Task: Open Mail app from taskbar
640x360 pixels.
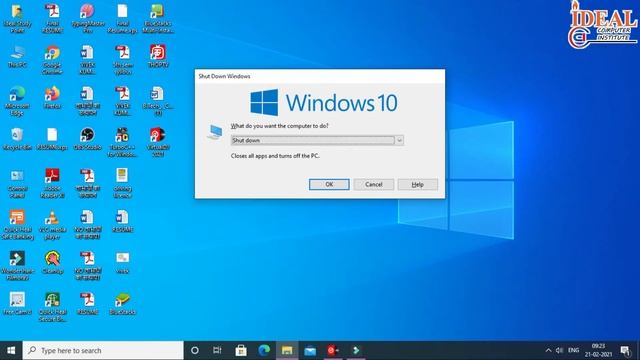Action: [310, 351]
